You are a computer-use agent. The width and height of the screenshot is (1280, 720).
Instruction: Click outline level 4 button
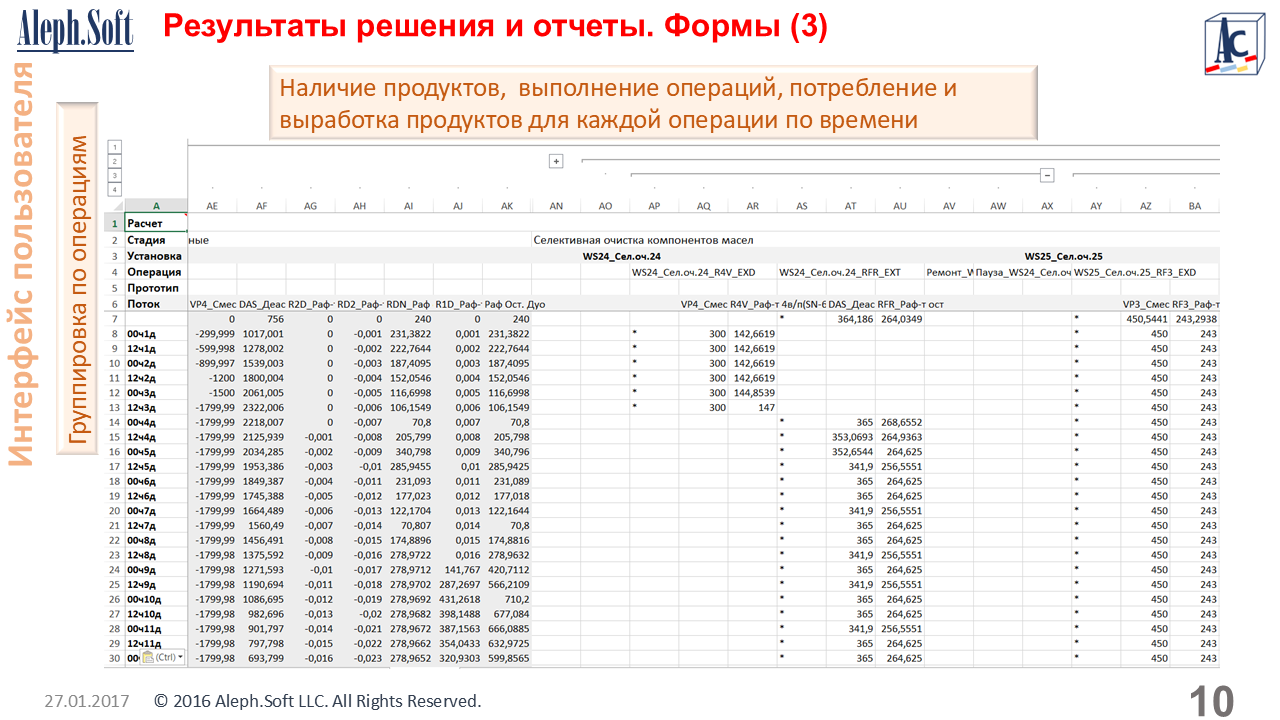[x=114, y=189]
